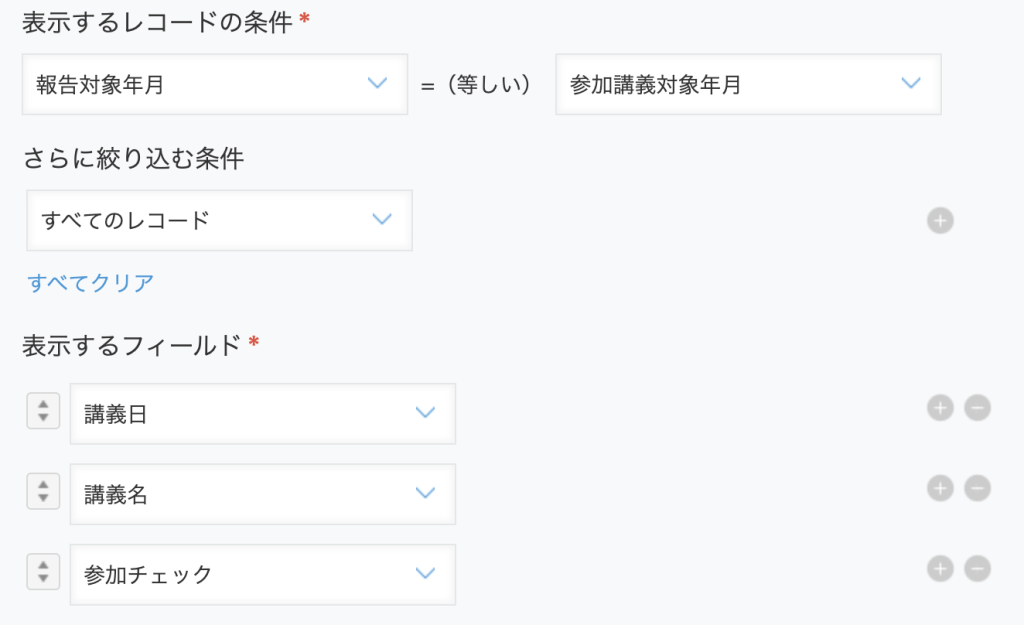Viewport: 1024px width, 625px height.
Task: Click the reorder handle for 参加チェック
Action: click(42, 571)
